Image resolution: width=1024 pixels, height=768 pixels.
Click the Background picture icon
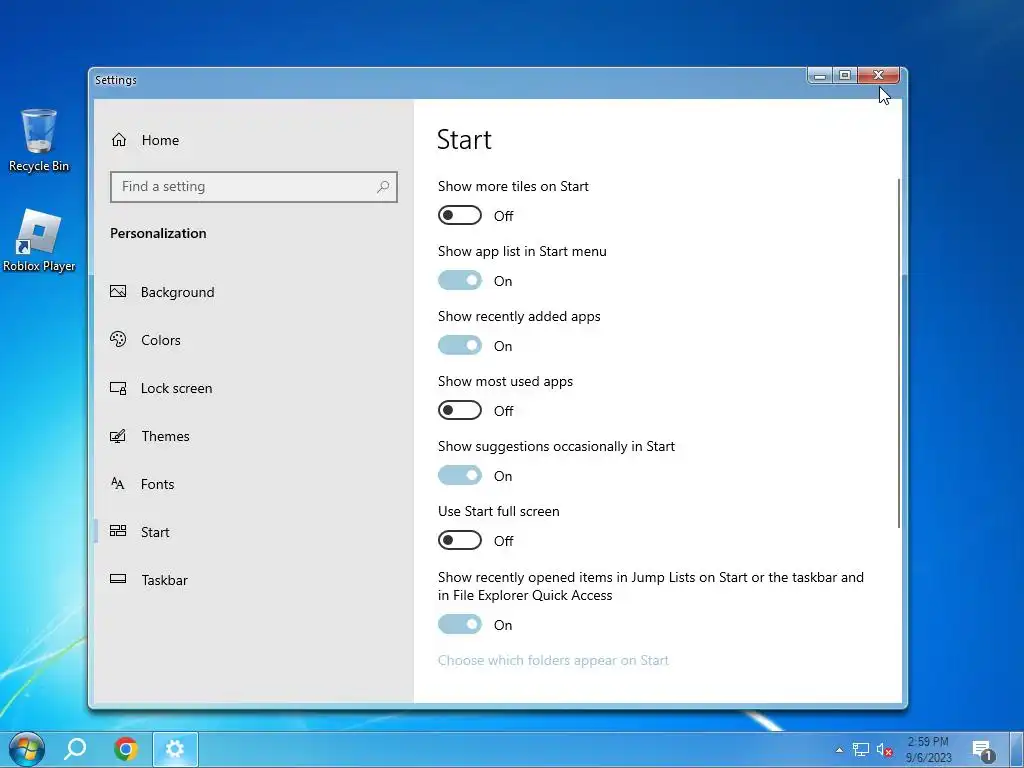pos(118,291)
